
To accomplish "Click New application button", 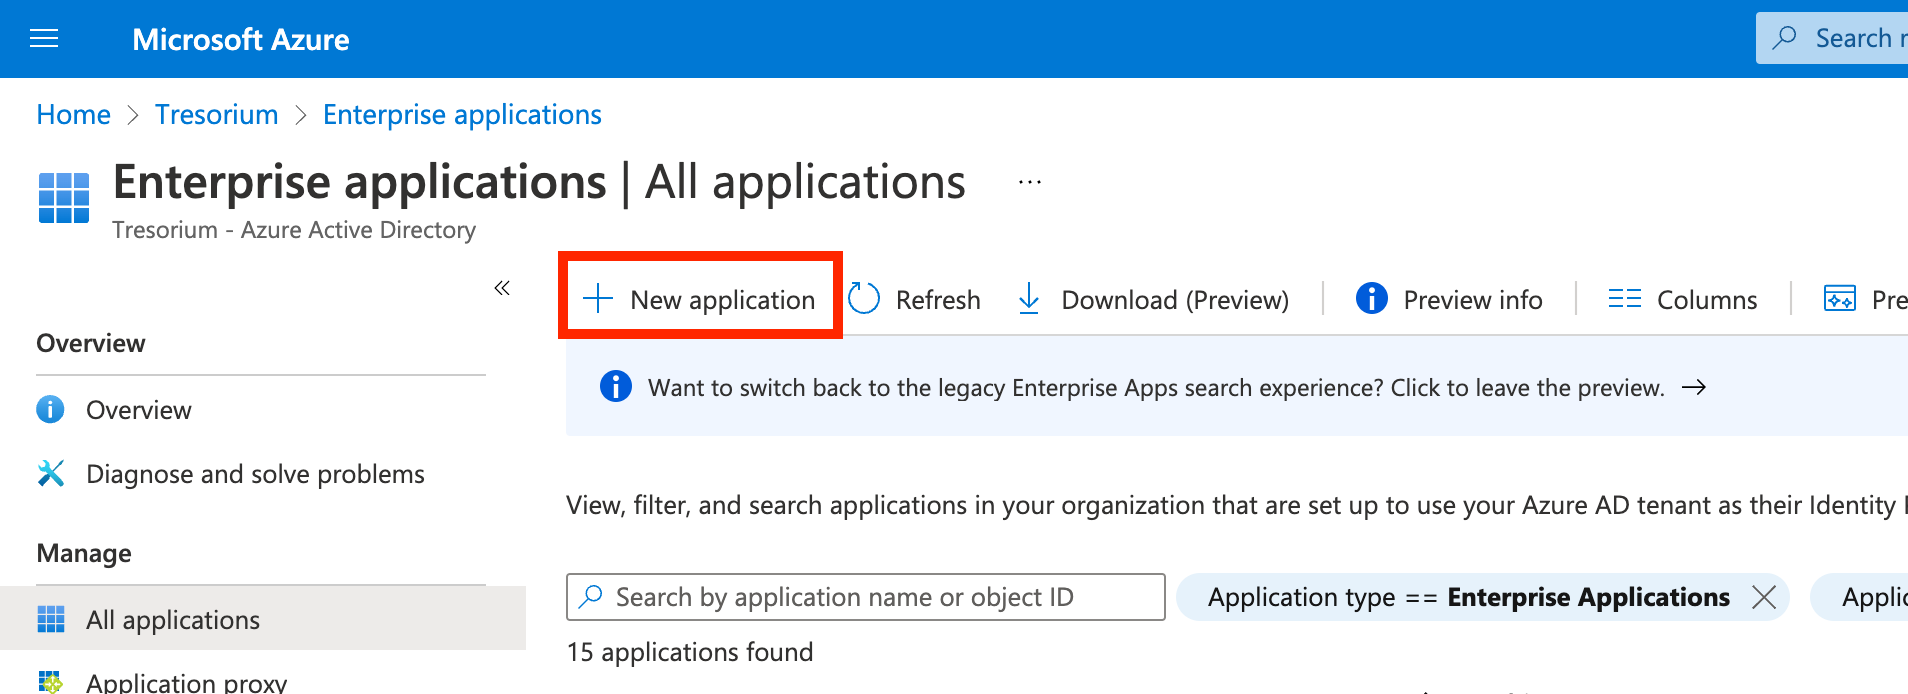I will pos(700,299).
